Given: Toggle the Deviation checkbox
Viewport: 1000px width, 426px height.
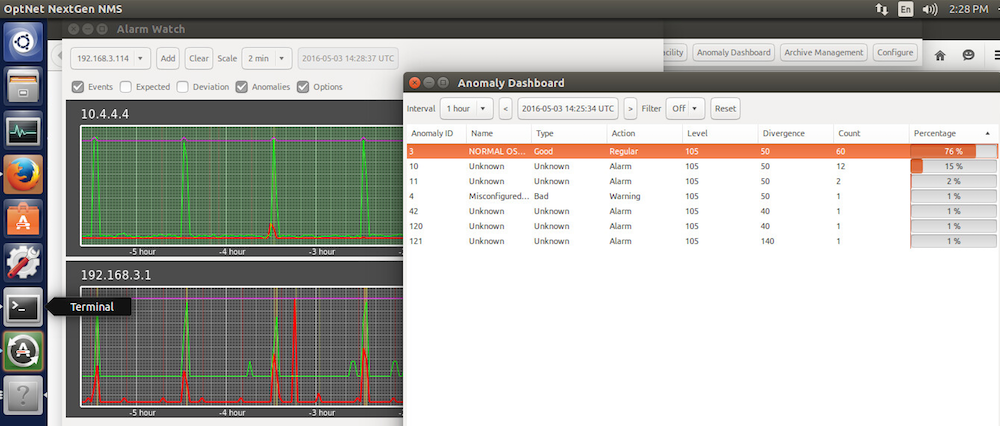Looking at the screenshot, I should (x=183, y=87).
